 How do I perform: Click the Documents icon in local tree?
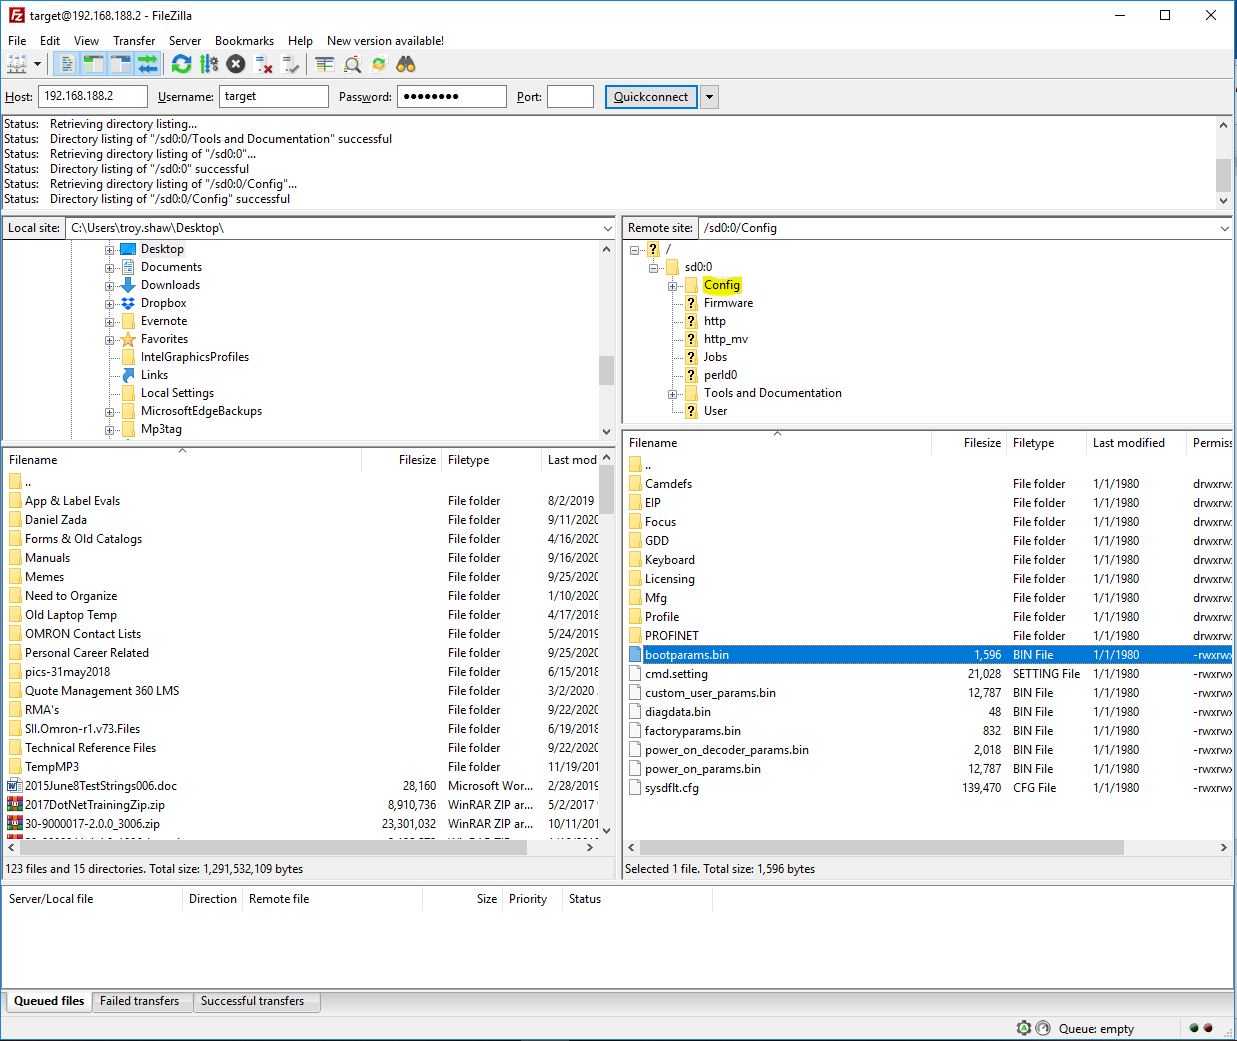coord(128,267)
